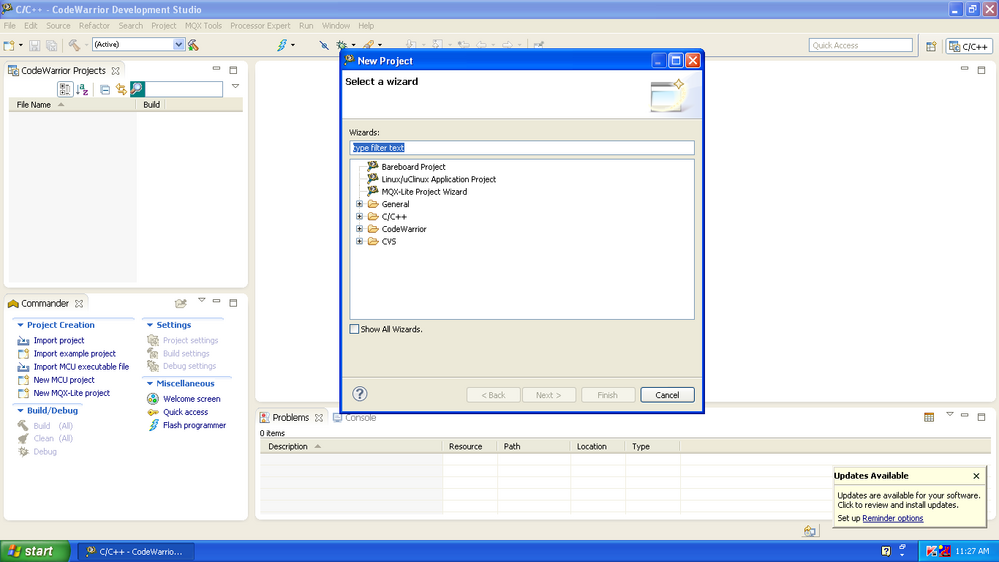The height and width of the screenshot is (562, 999).
Task: Click the Cancel button in New Project
Action: point(667,395)
